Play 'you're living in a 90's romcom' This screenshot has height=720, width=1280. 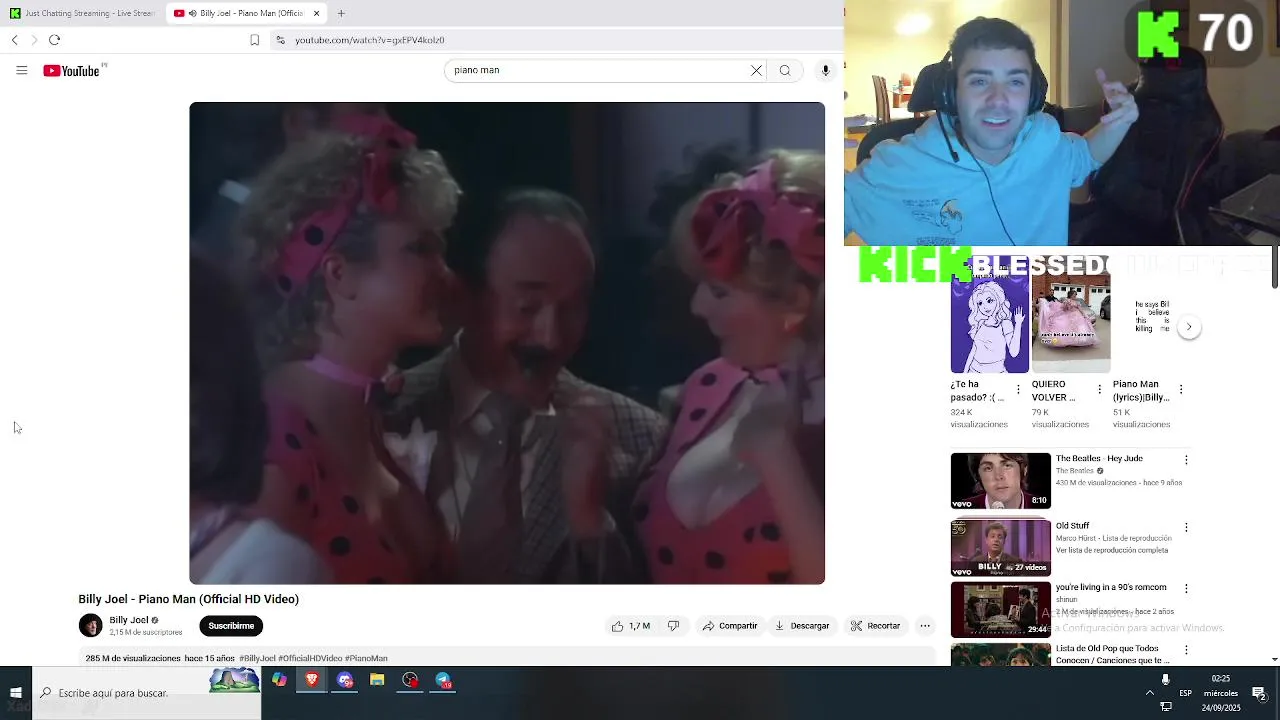1001,609
